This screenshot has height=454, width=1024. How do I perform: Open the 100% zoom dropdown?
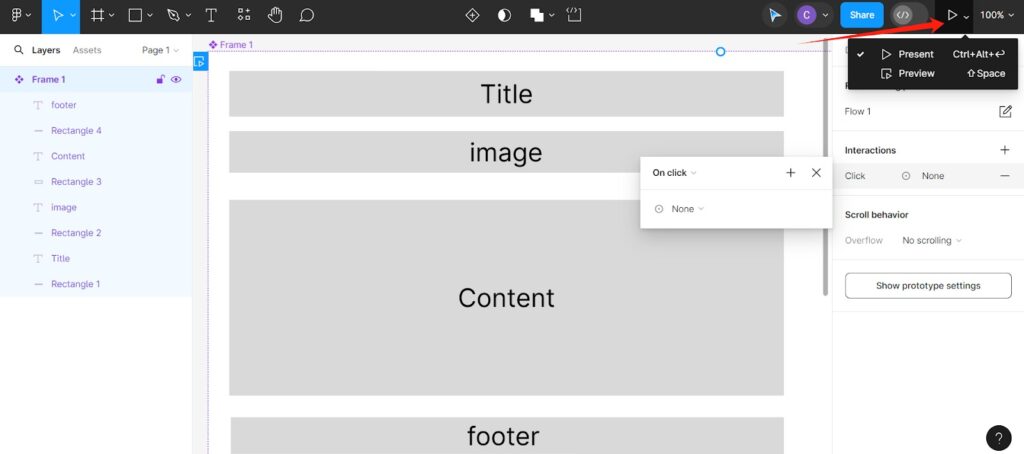[x=997, y=15]
